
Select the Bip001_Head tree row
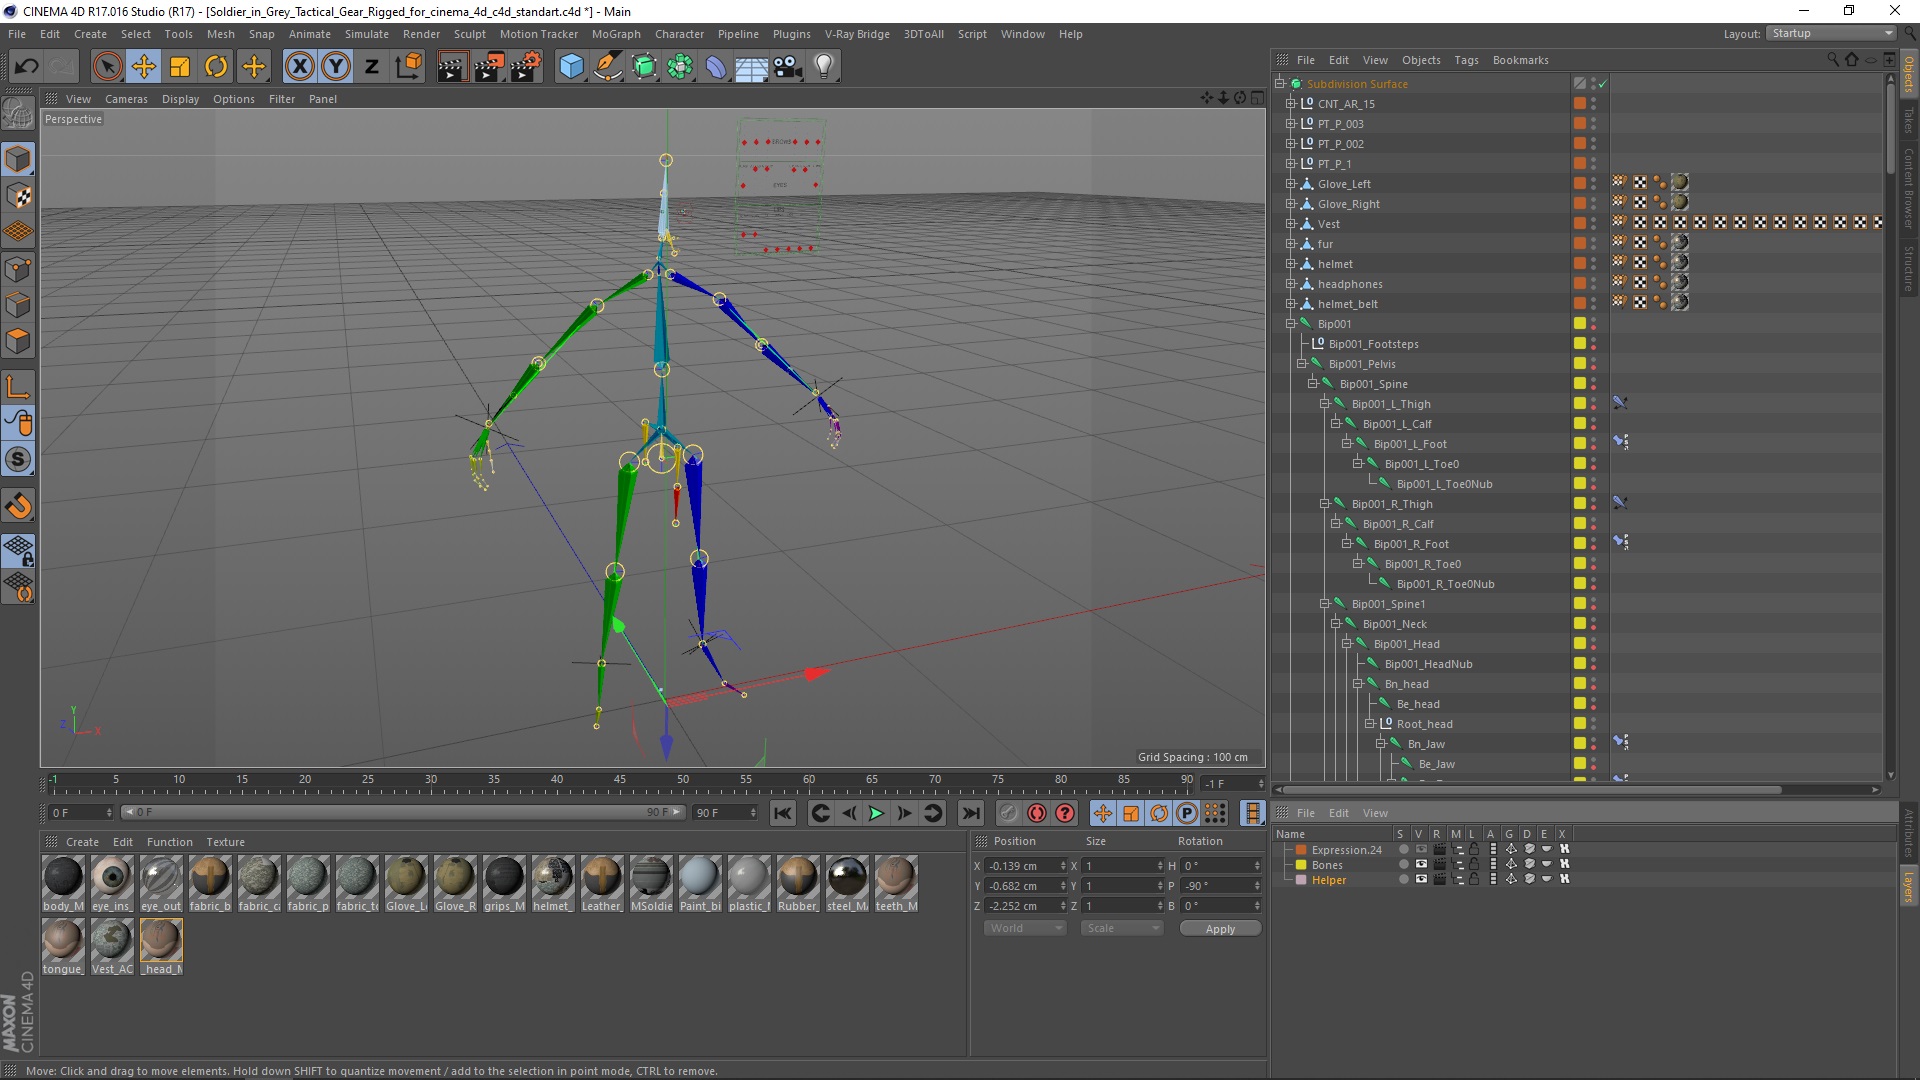(1406, 644)
